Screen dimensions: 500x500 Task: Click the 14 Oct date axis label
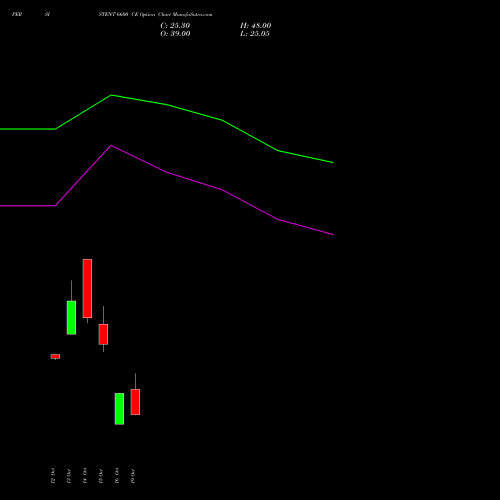point(85,476)
